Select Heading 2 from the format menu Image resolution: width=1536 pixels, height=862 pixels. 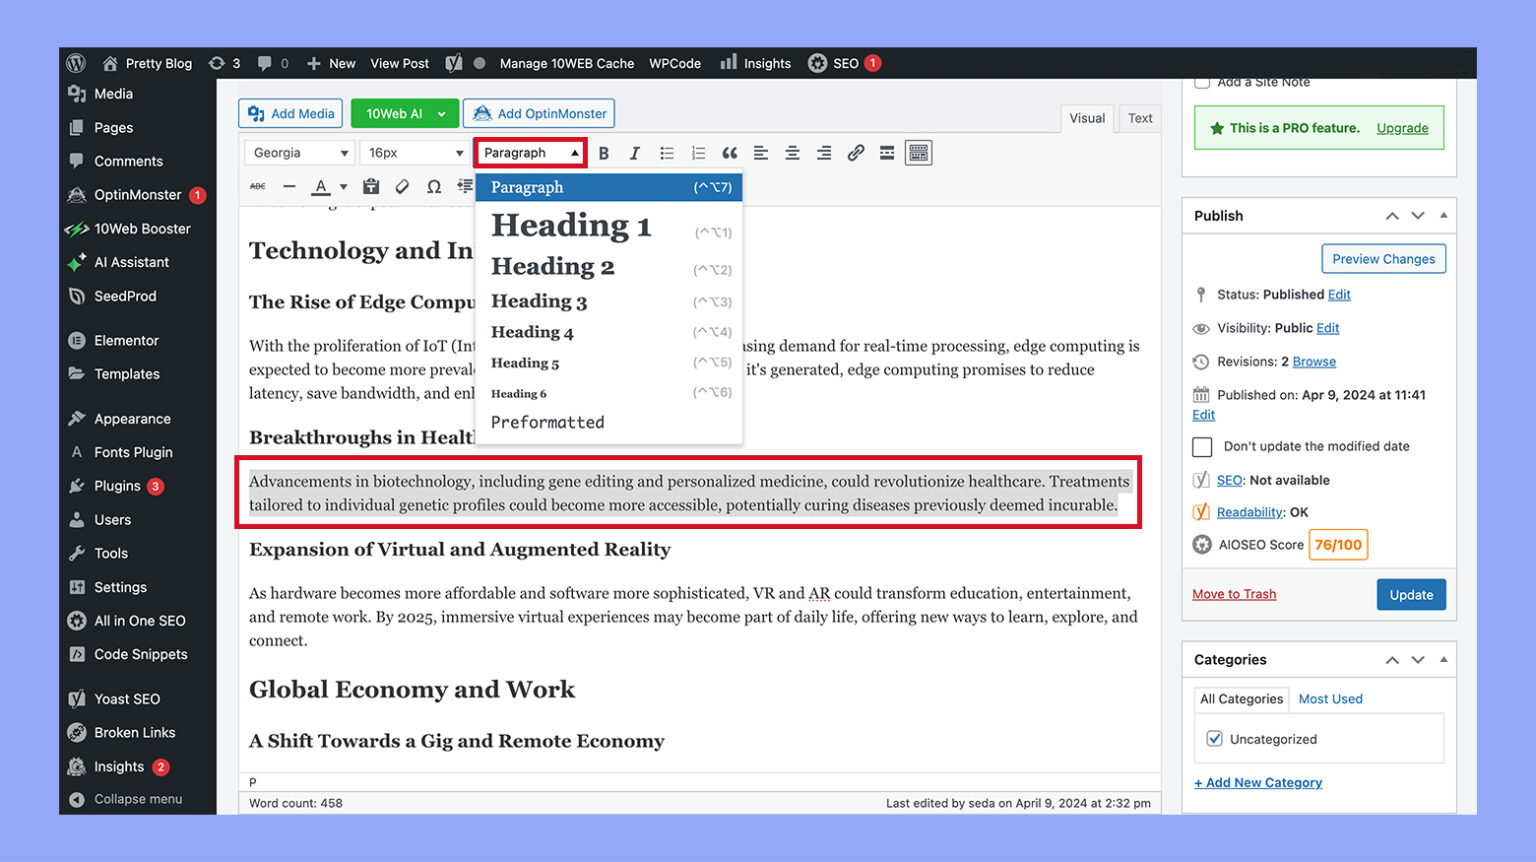[x=552, y=266]
